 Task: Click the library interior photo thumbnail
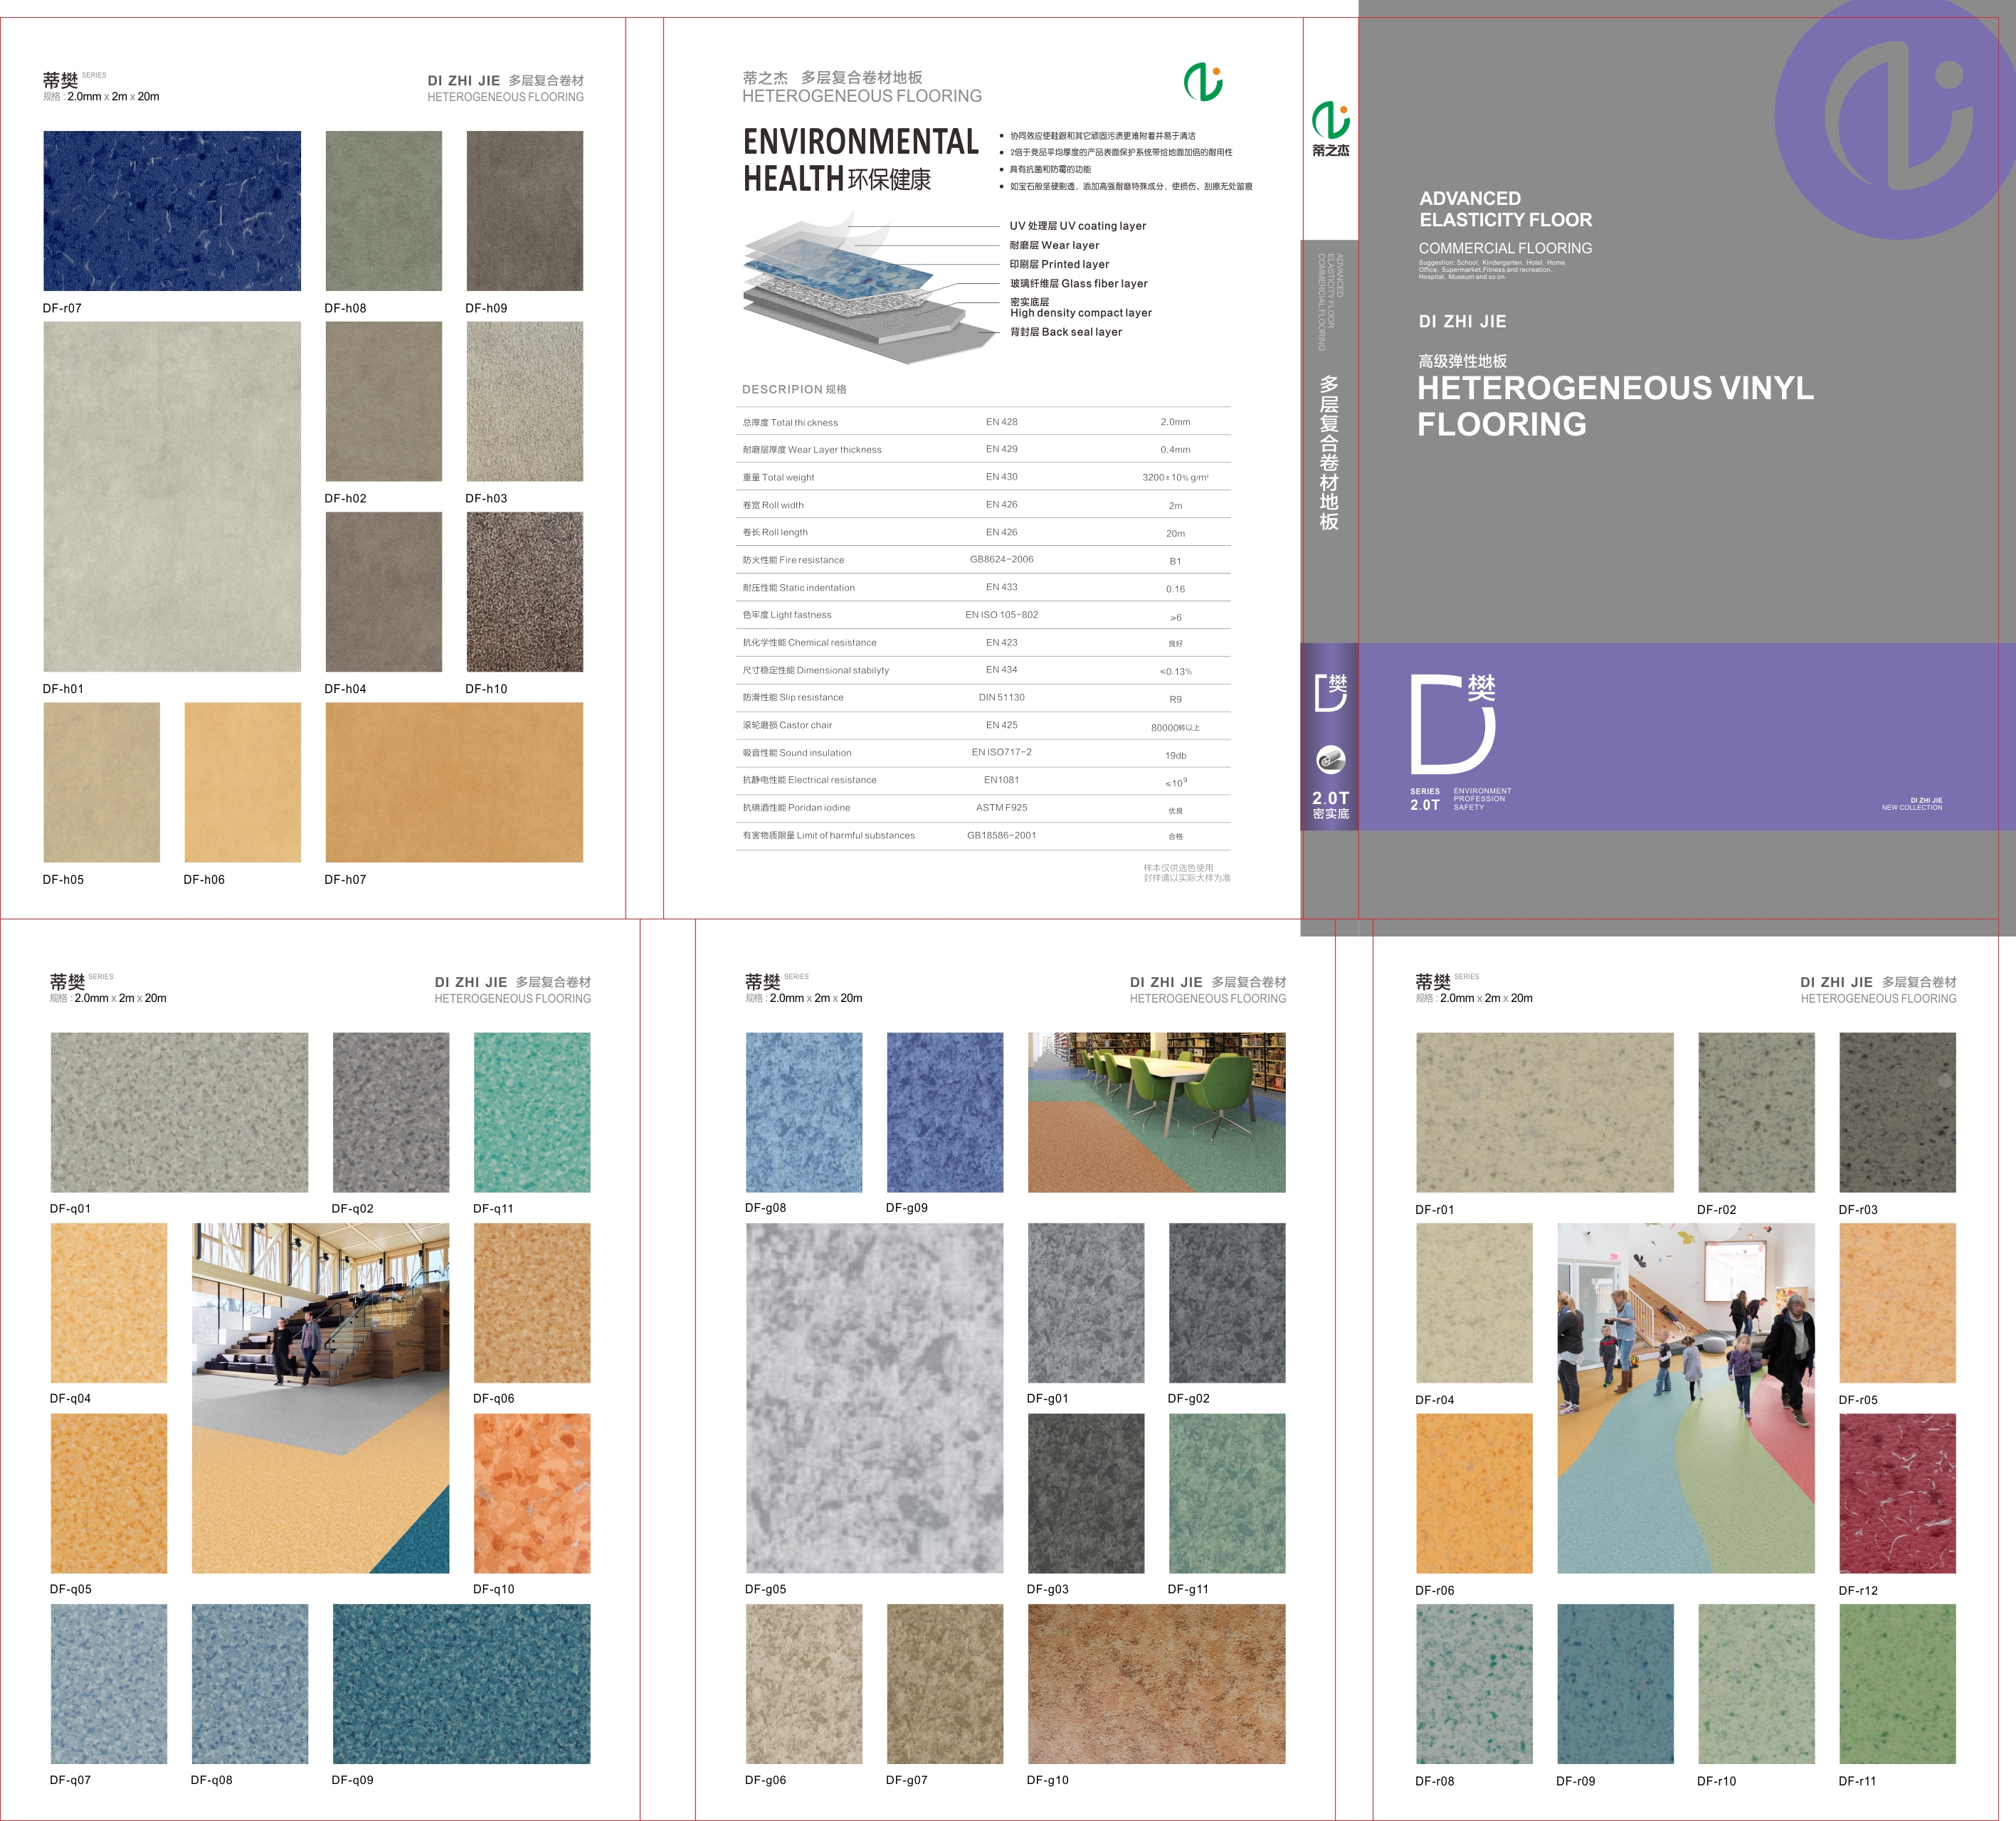coord(1157,1112)
